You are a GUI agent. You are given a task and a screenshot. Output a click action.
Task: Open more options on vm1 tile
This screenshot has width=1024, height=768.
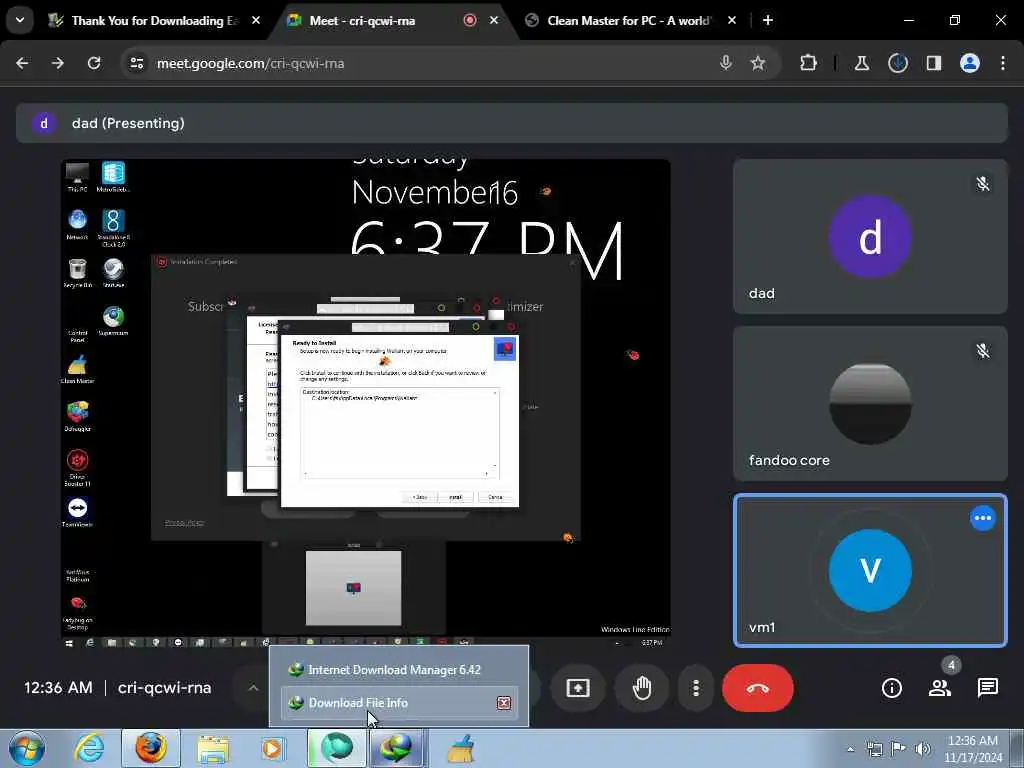point(983,518)
